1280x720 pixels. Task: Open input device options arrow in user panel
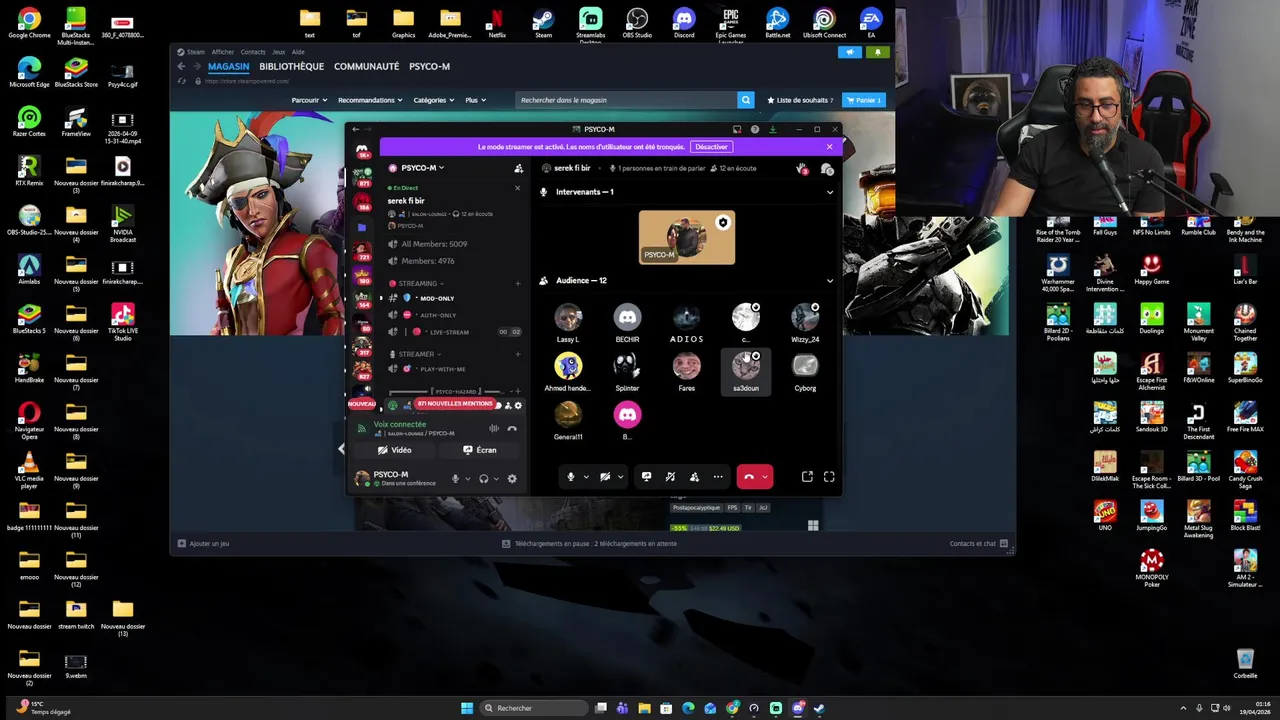click(x=467, y=479)
